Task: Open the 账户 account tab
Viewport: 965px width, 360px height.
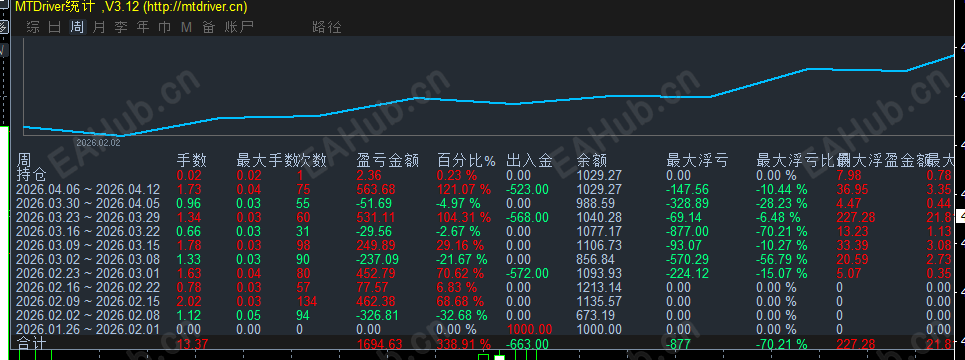Action: (x=239, y=27)
